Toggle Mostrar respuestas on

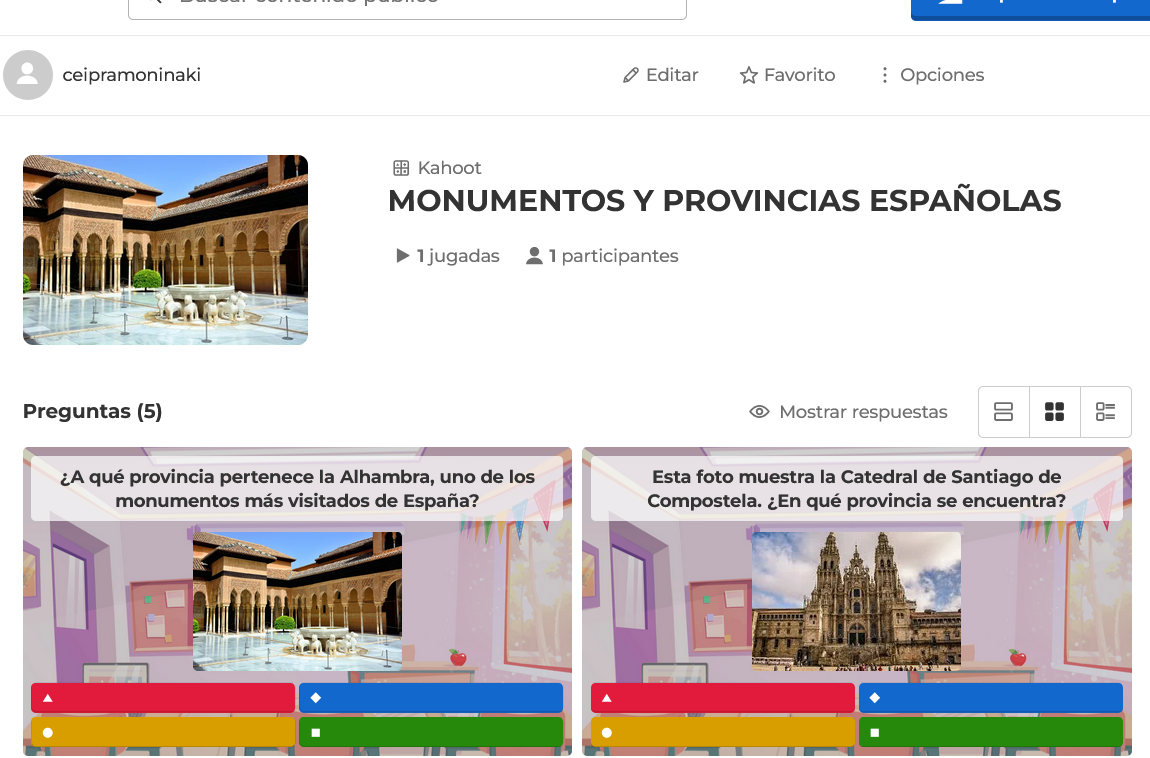pos(862,411)
